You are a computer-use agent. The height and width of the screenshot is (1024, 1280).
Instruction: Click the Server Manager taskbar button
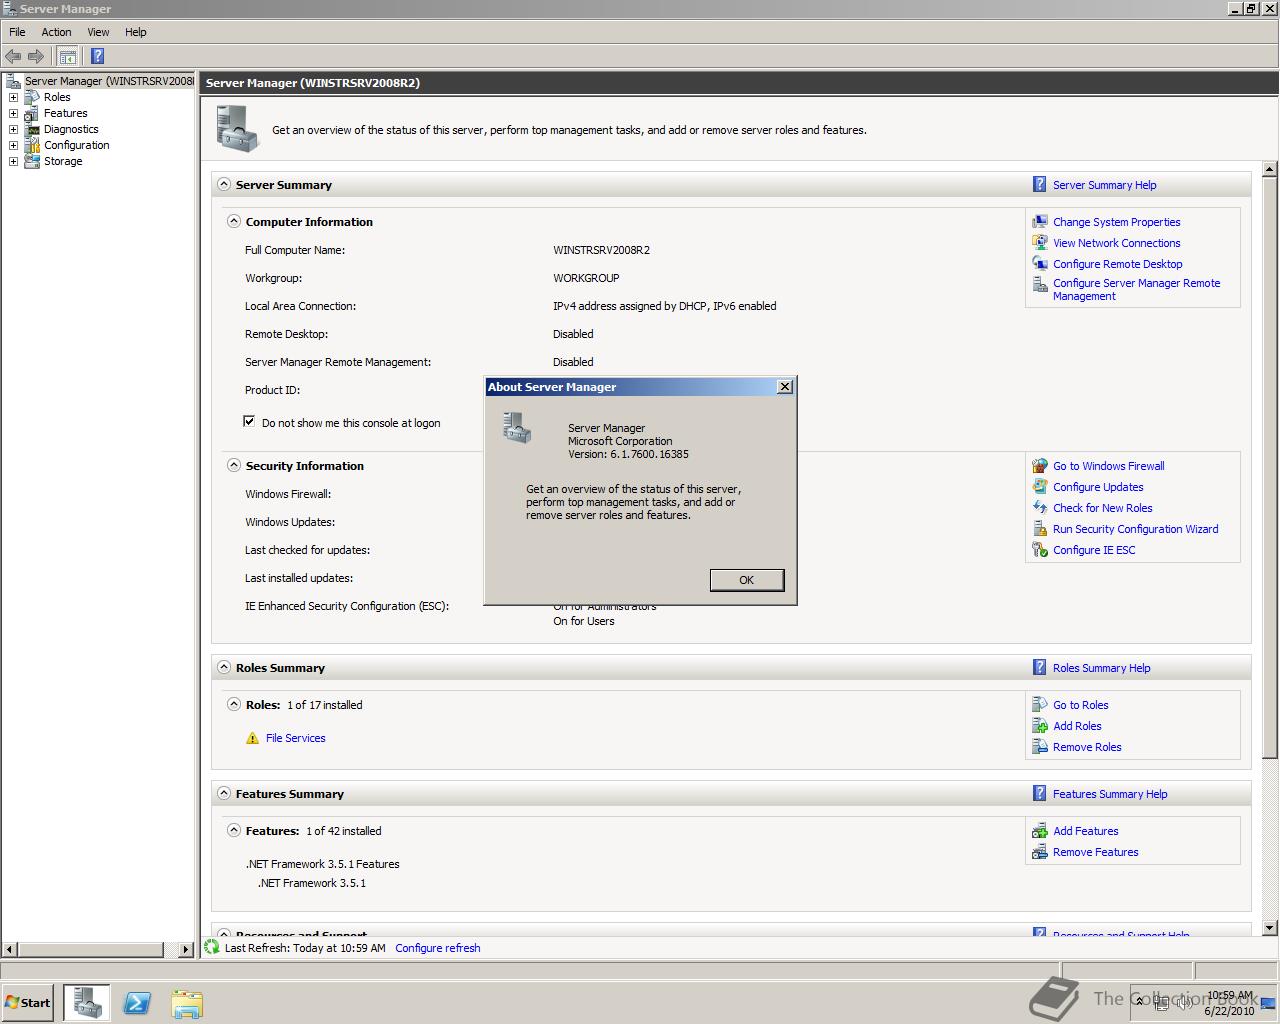coord(87,1002)
